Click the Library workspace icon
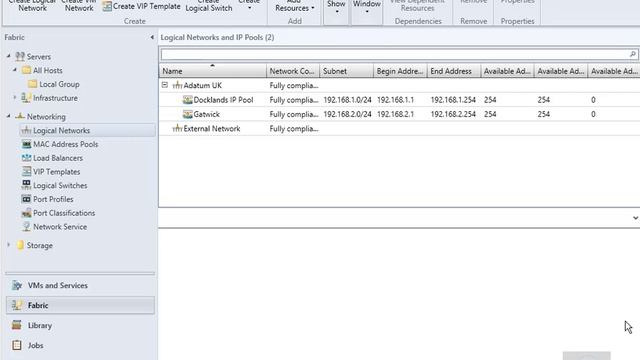 pos(17,325)
